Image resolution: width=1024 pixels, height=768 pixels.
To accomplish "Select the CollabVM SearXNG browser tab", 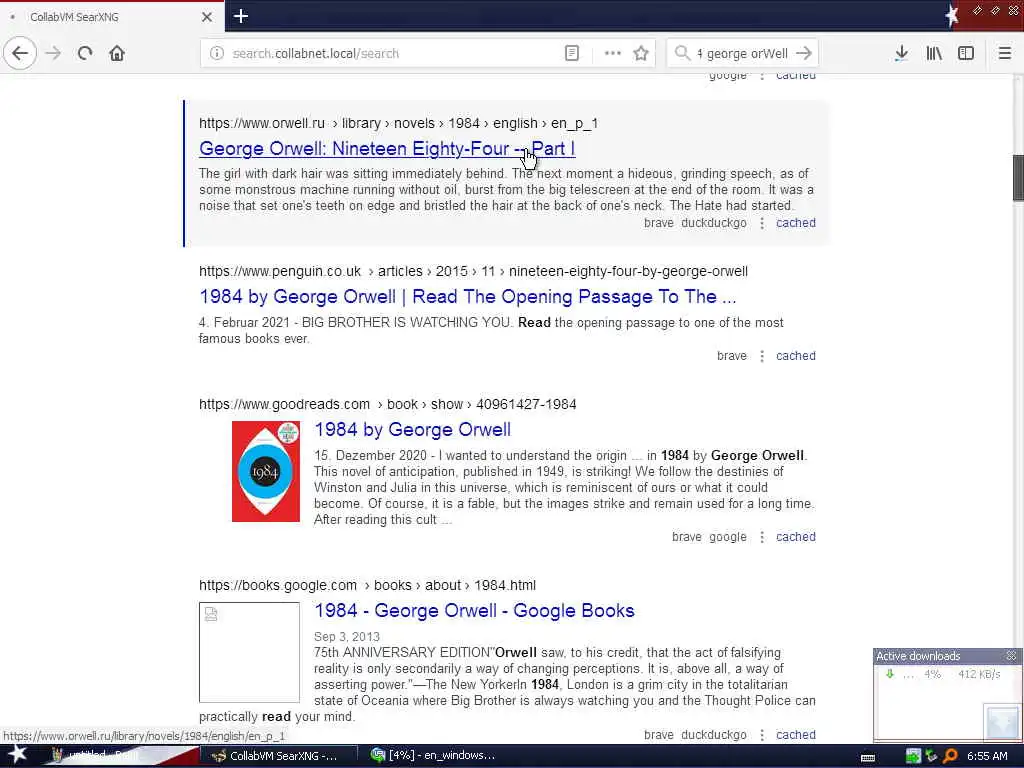I will point(111,17).
